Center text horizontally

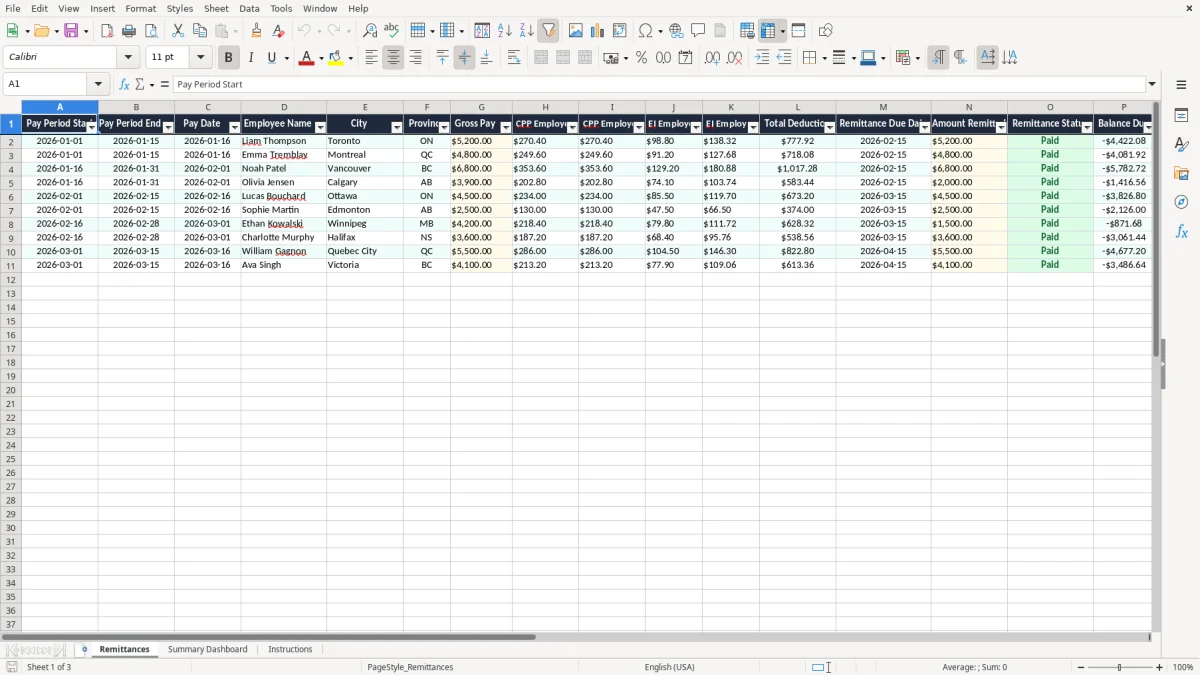coord(393,58)
